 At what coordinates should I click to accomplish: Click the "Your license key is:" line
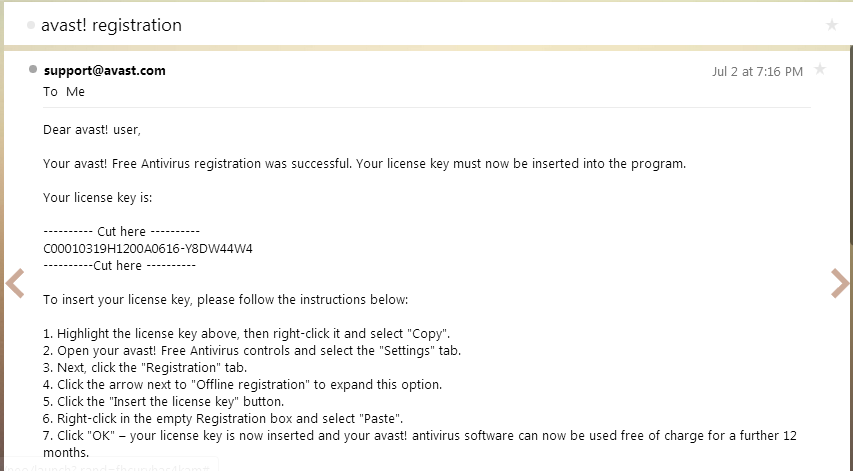(x=98, y=197)
